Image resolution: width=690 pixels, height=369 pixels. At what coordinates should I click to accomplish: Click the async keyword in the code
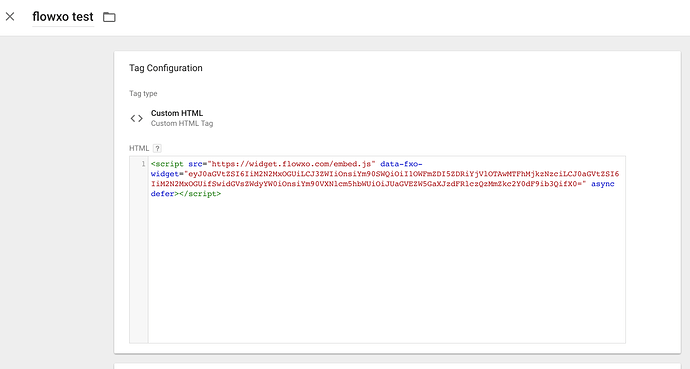click(x=602, y=184)
